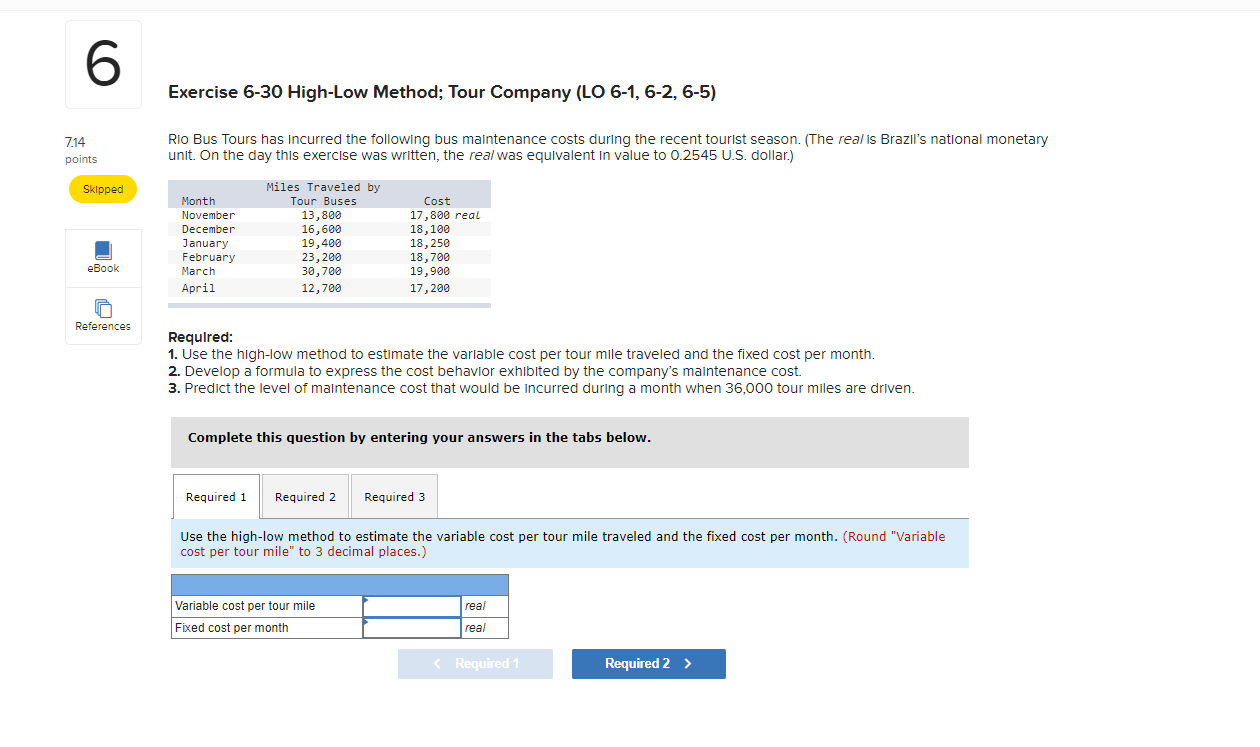This screenshot has width=1260, height=747.
Task: Click the 13,800 miles value
Action: pos(321,215)
